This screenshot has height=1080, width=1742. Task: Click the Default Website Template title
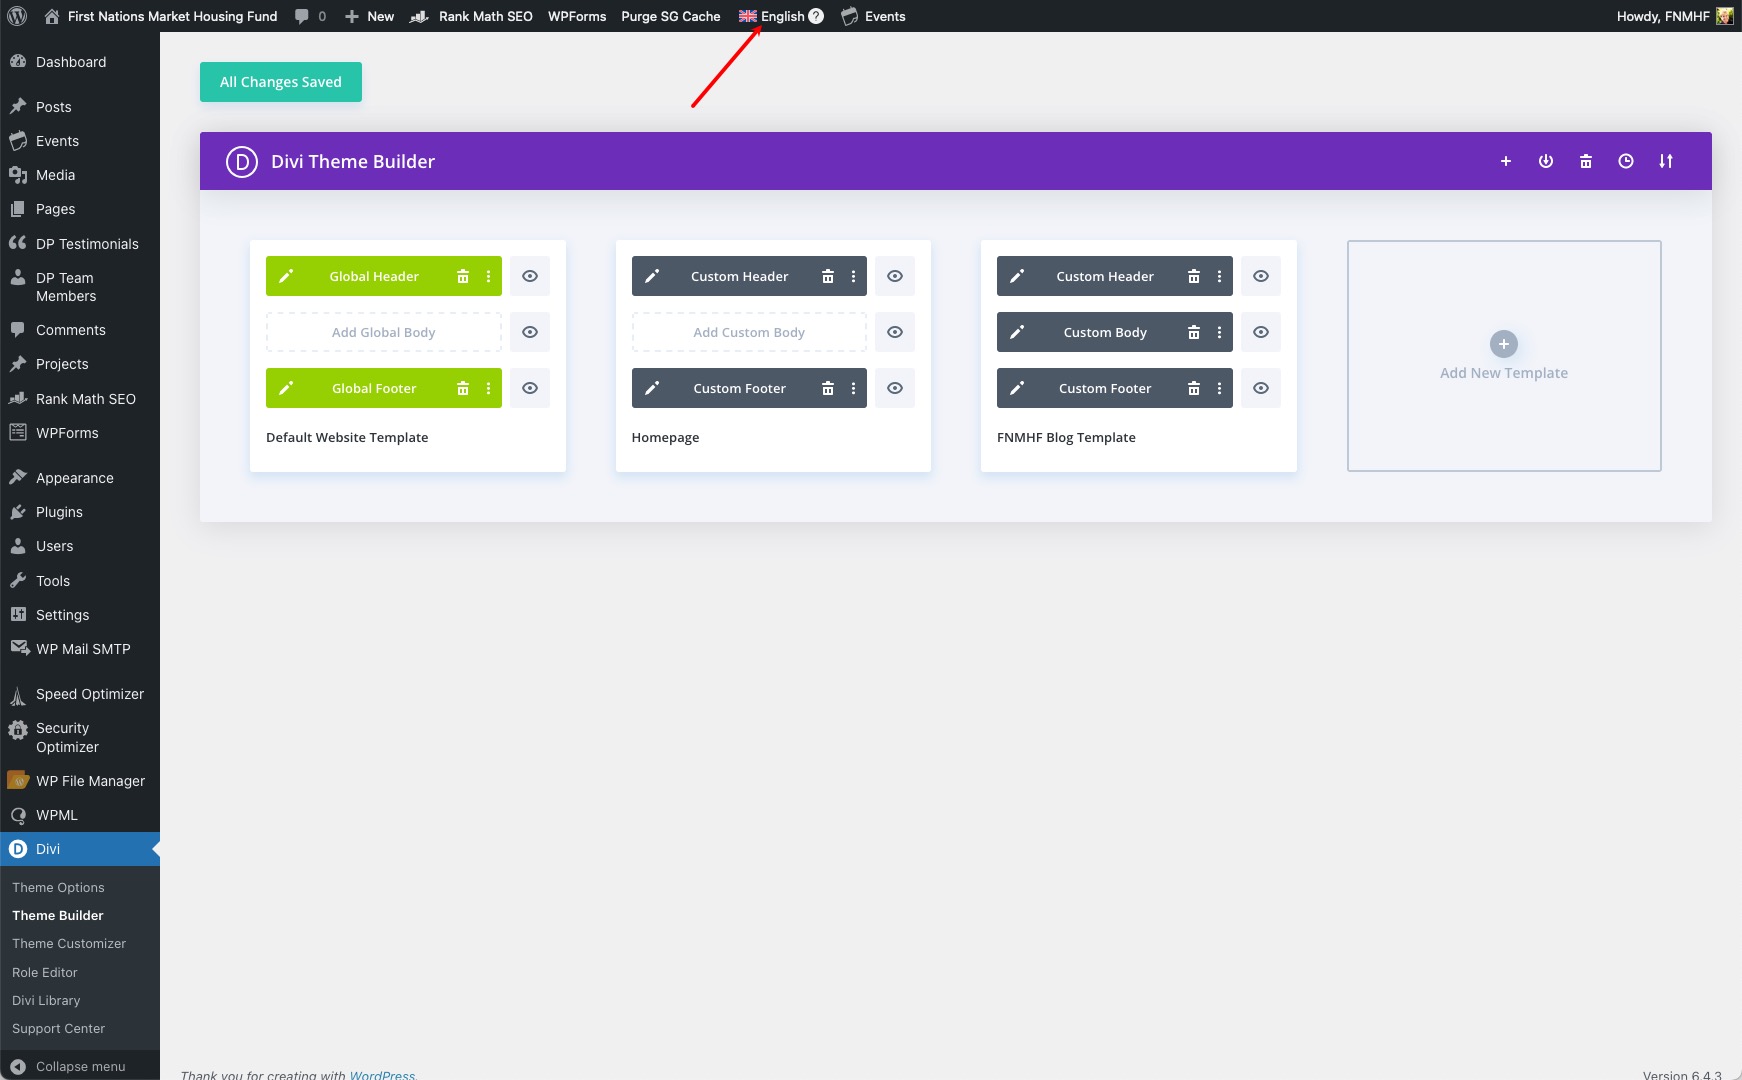(347, 437)
